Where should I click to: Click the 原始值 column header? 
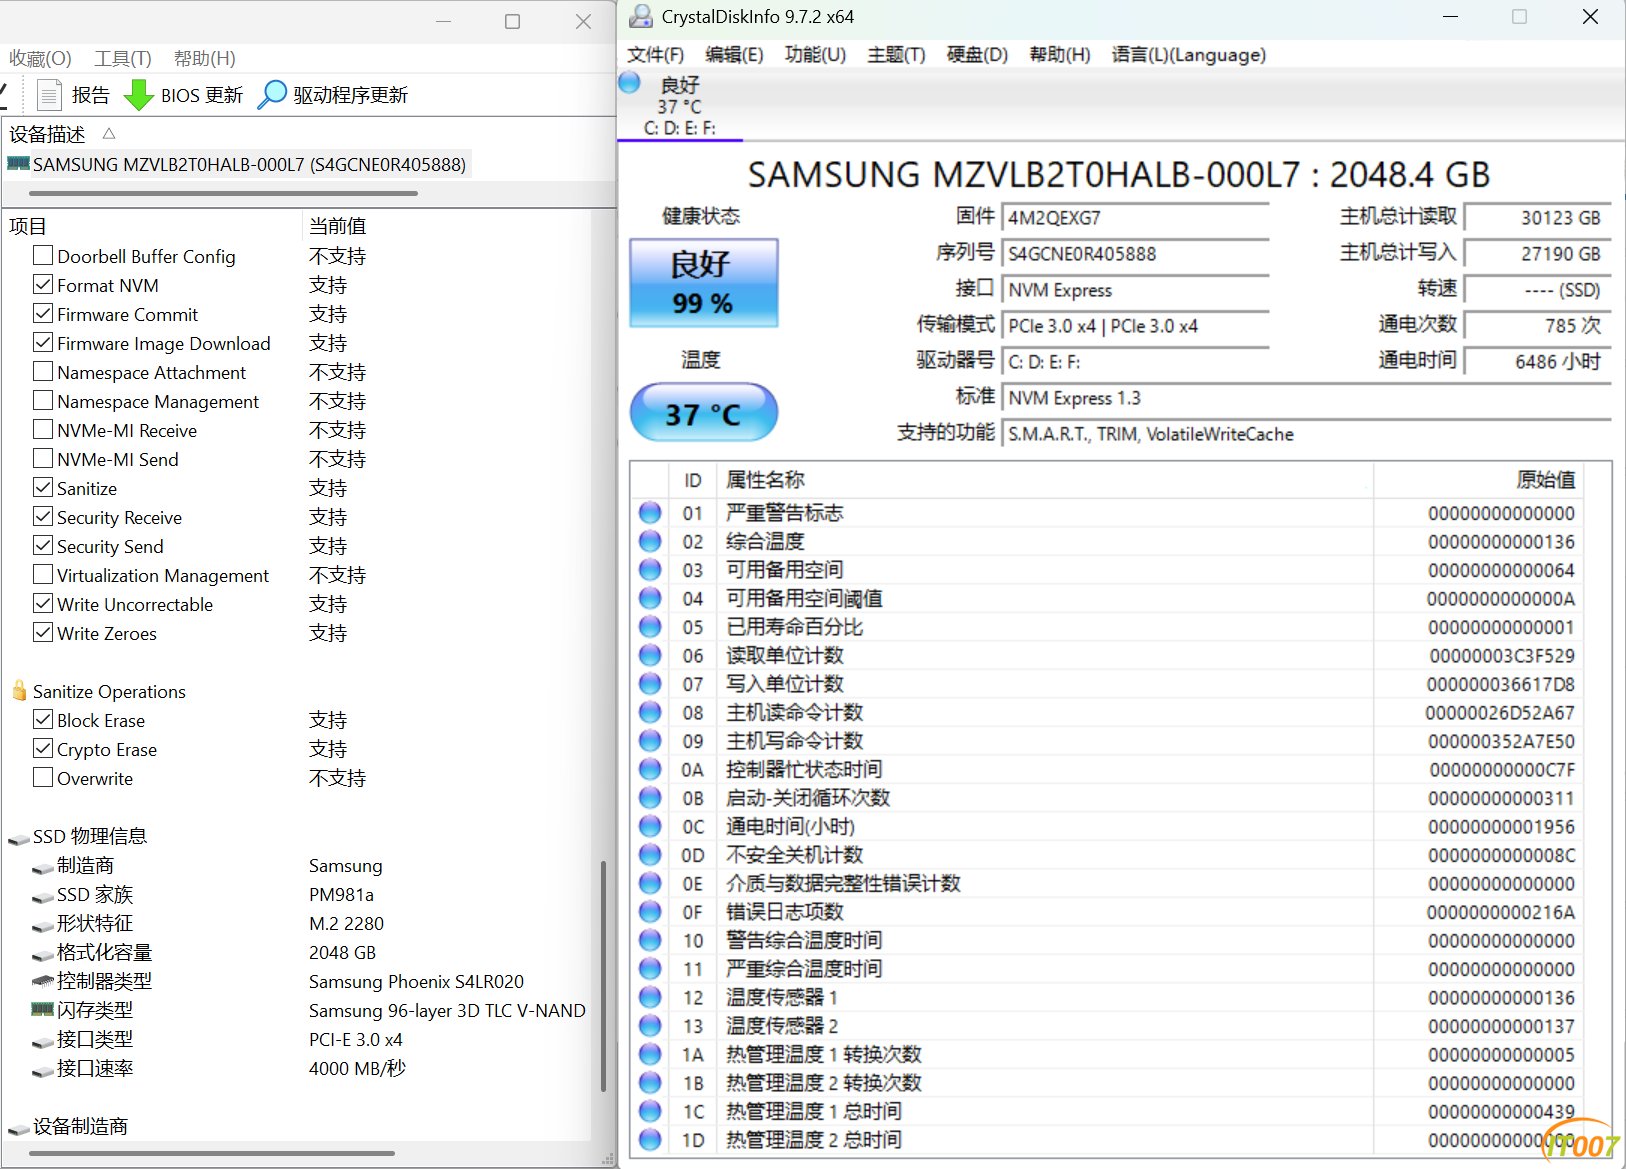tap(1546, 480)
